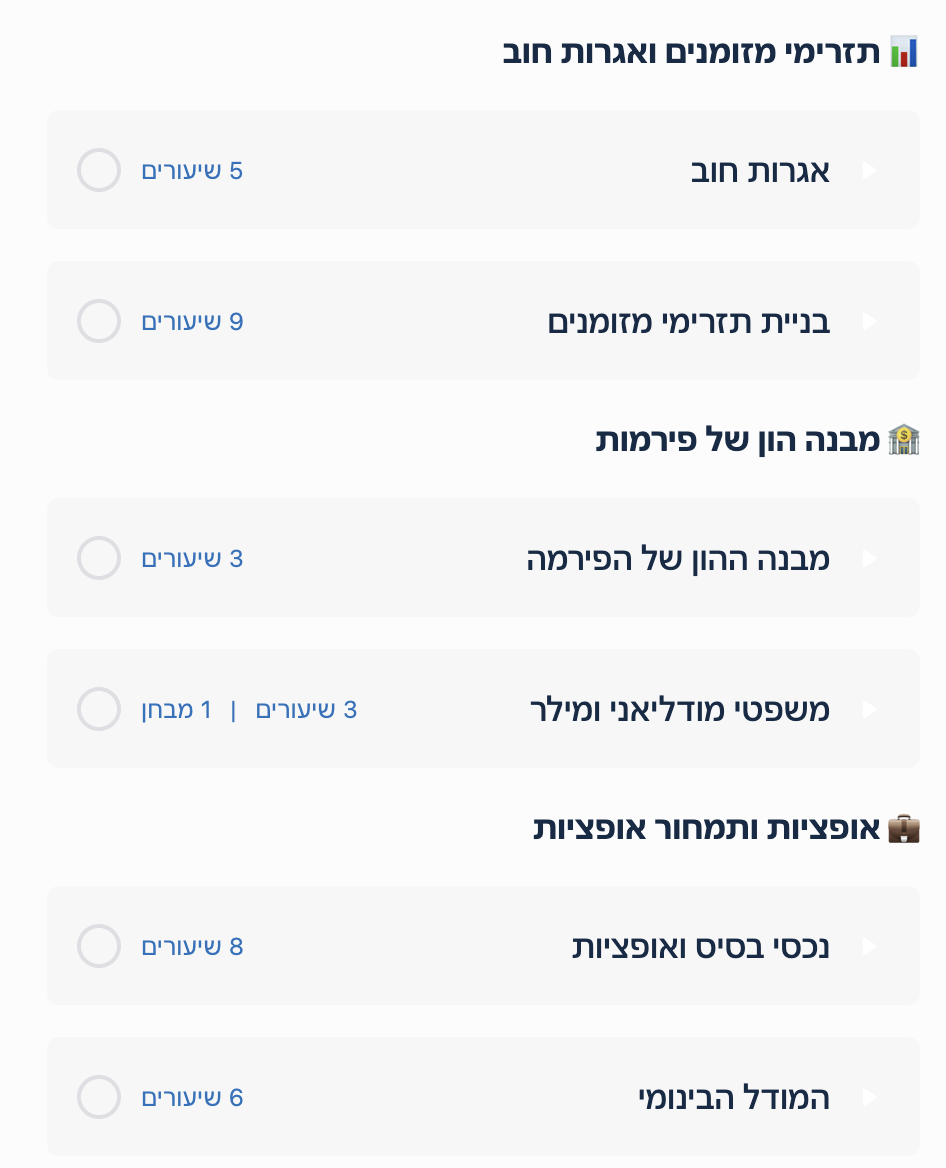
Task: Click the briefcase emoji icon
Action: point(904,828)
